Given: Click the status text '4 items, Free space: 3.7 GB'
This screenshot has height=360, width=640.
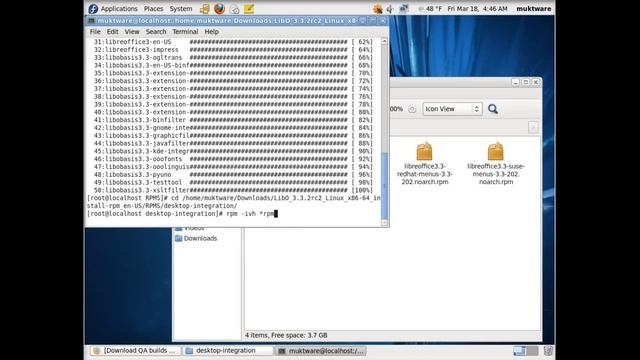Looking at the screenshot, I should pyautogui.click(x=286, y=335).
